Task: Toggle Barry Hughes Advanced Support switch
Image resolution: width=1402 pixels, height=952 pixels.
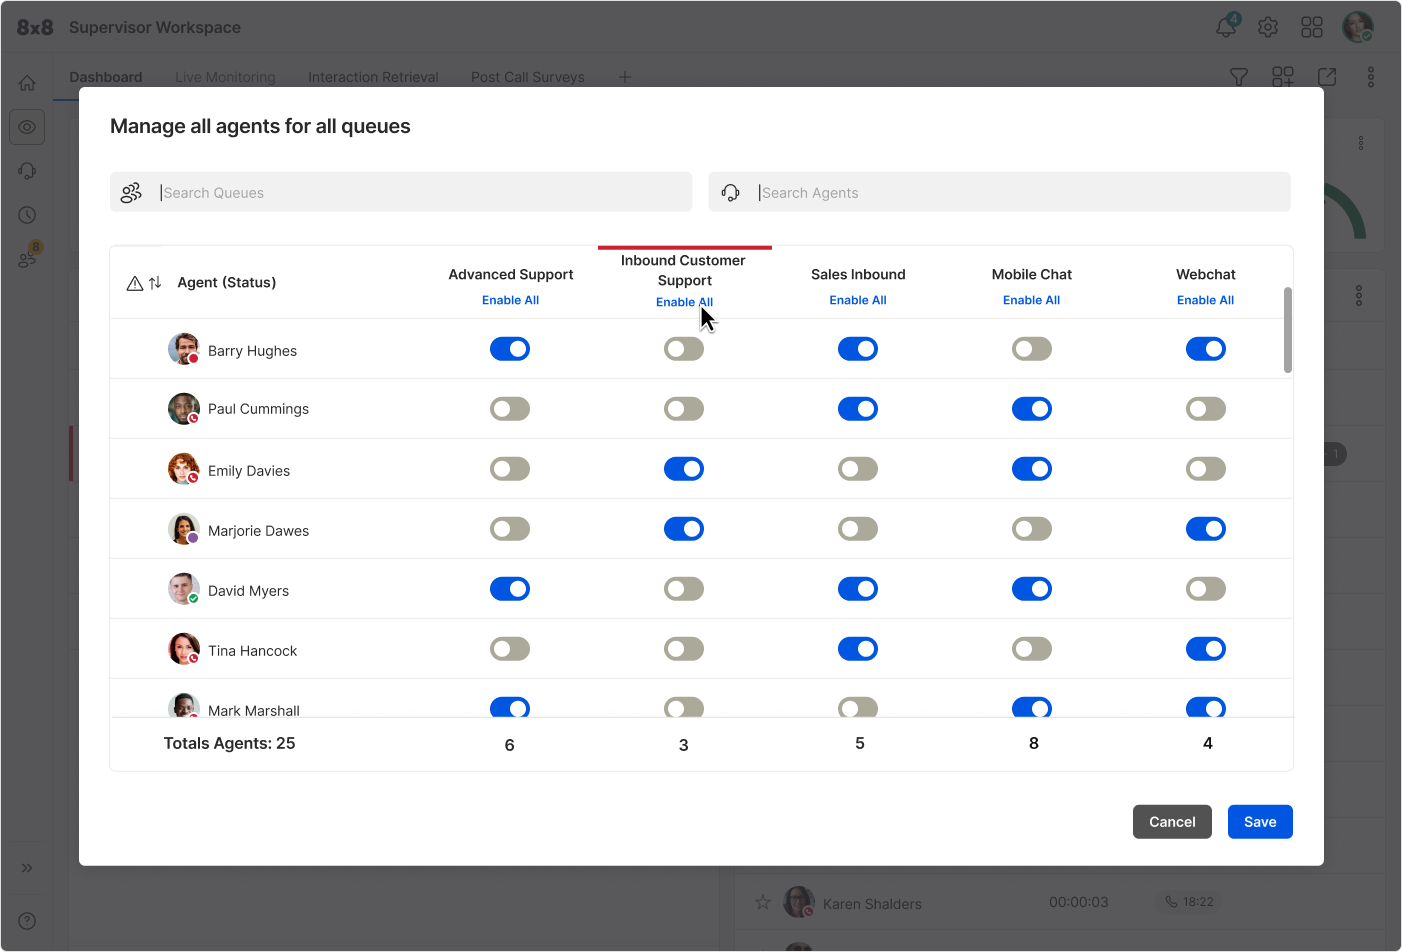Action: (x=510, y=349)
